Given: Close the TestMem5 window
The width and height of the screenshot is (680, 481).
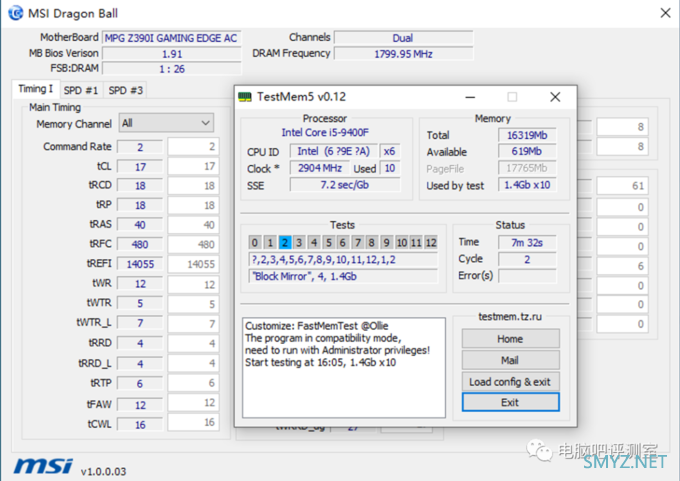Looking at the screenshot, I should 555,97.
